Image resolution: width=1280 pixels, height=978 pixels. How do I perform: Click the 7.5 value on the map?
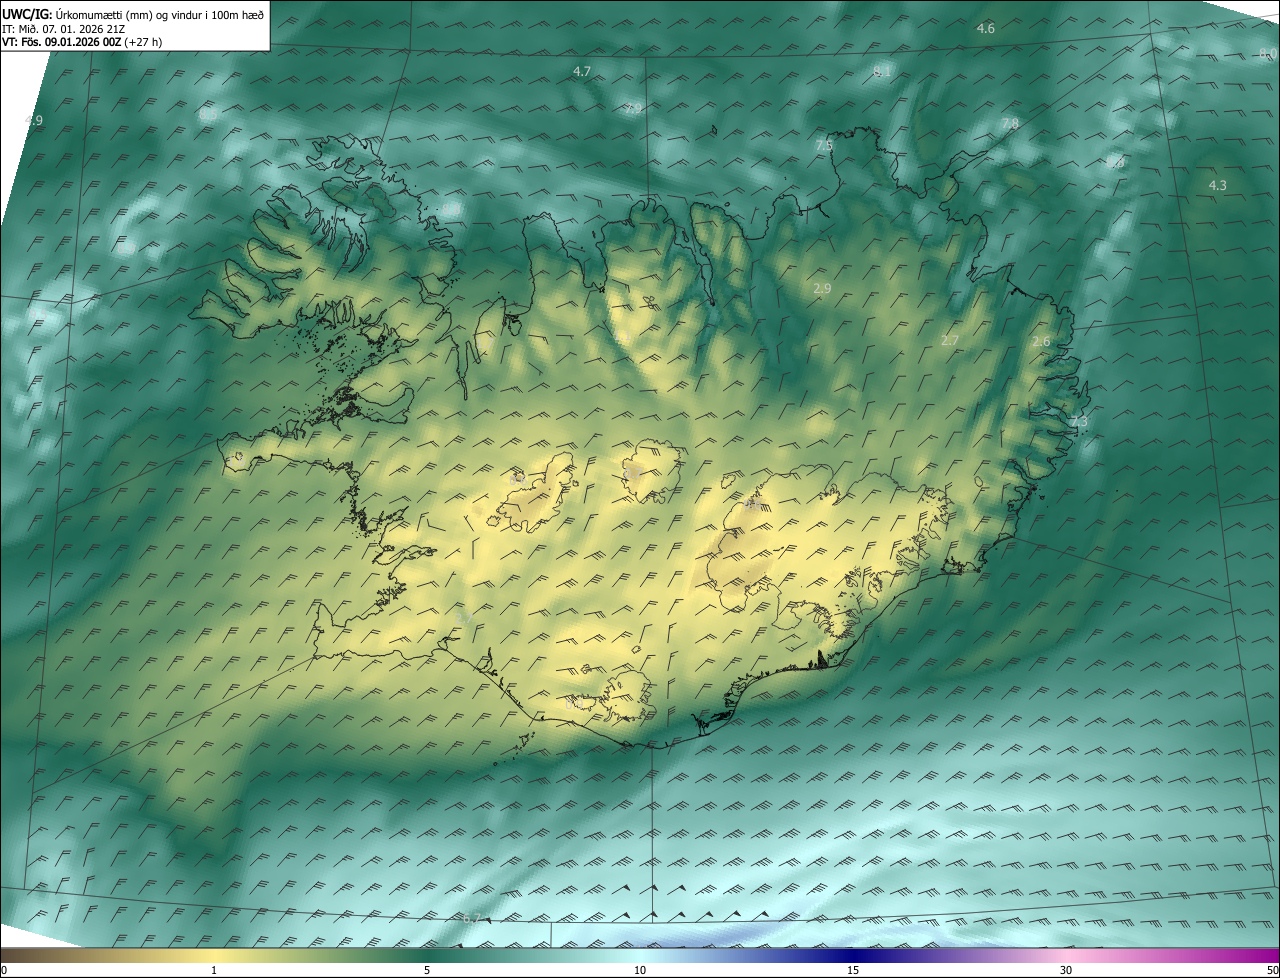point(824,145)
